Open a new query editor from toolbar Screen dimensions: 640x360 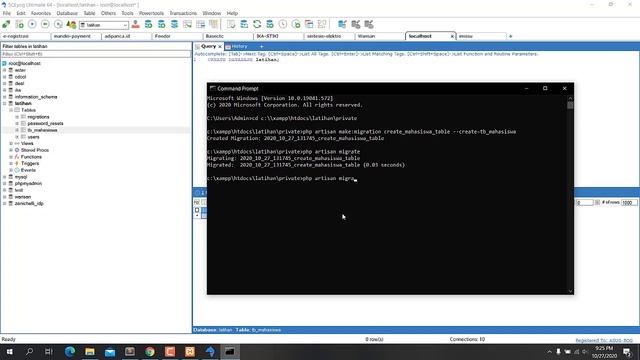(19, 24)
